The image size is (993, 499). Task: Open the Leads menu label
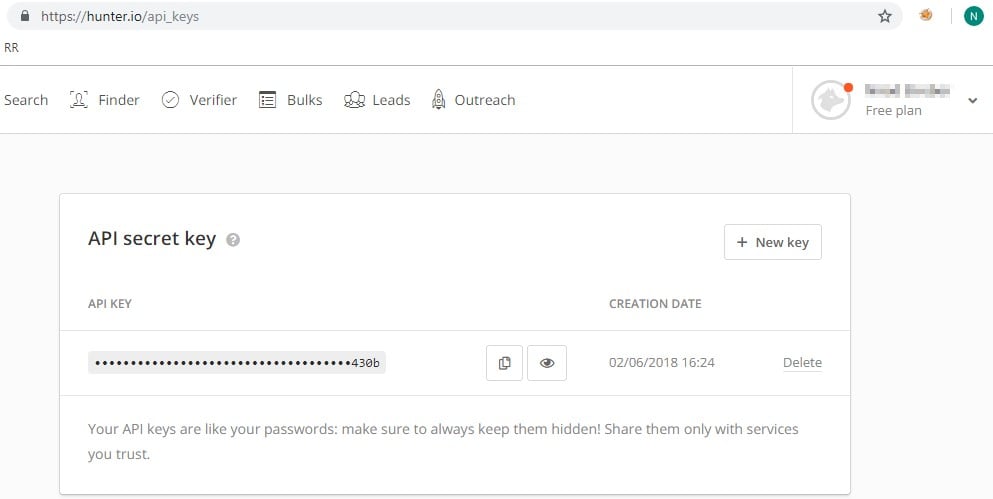coord(391,100)
